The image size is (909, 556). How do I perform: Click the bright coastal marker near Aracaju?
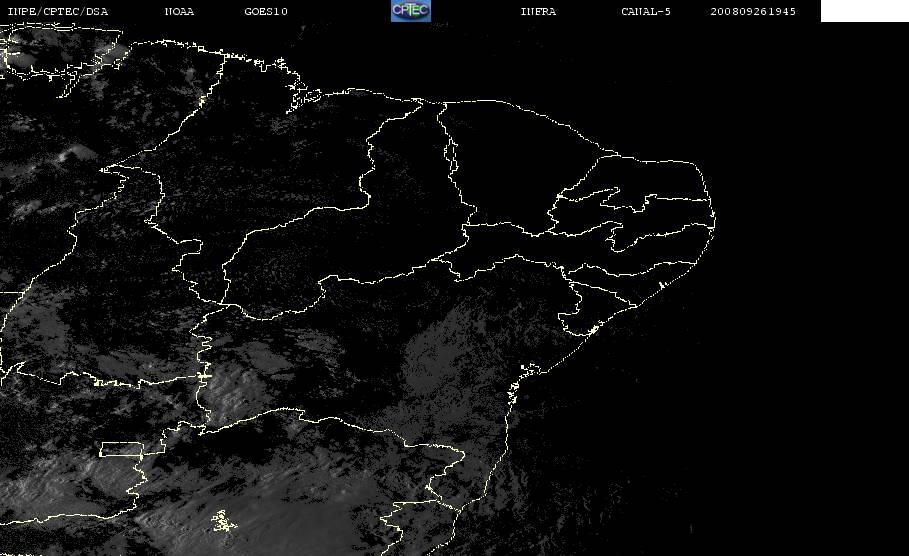tap(593, 330)
